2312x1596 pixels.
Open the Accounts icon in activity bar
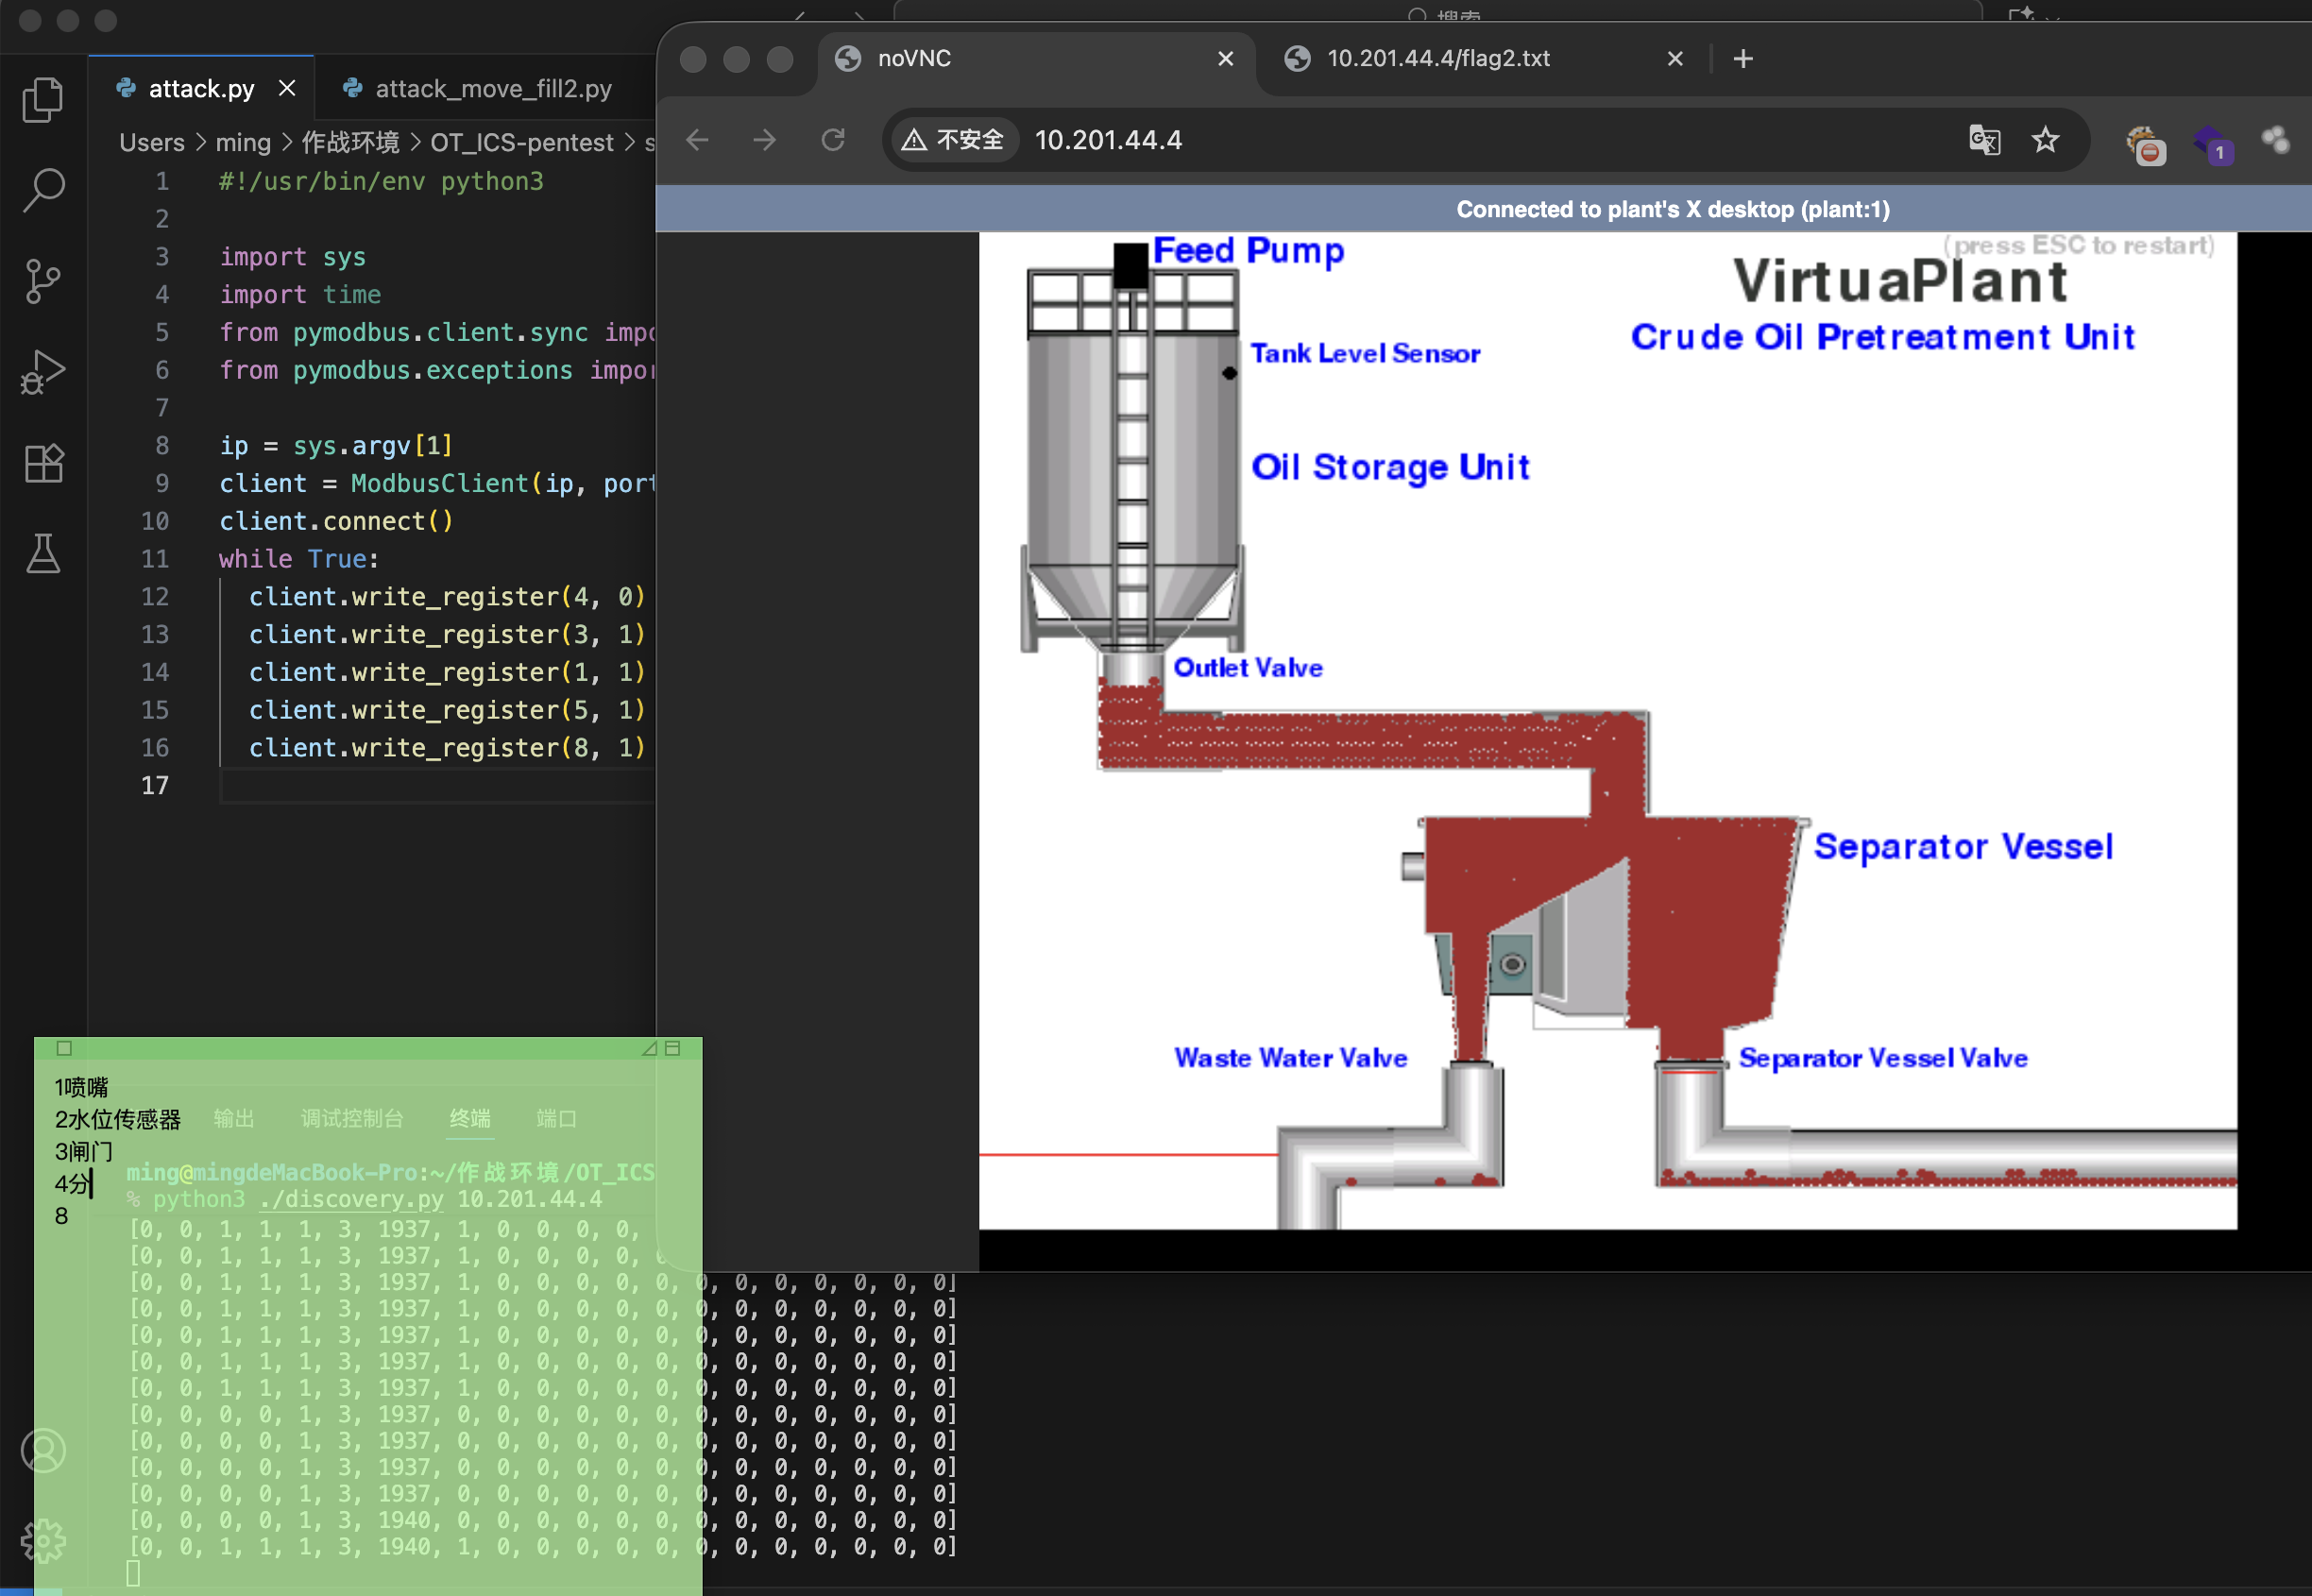tap(43, 1450)
